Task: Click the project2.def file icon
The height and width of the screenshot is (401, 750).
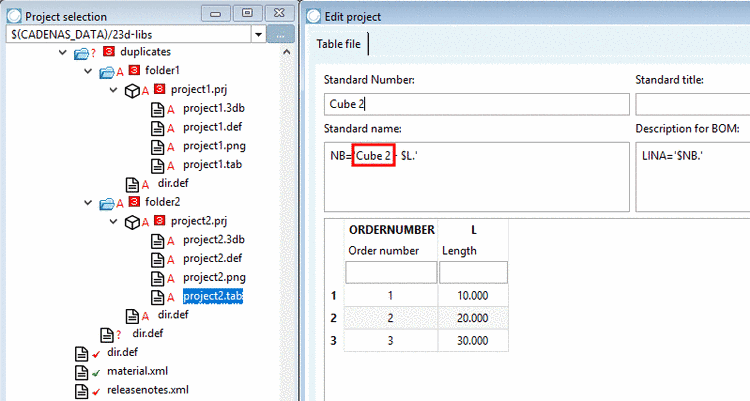Action: pos(157,259)
